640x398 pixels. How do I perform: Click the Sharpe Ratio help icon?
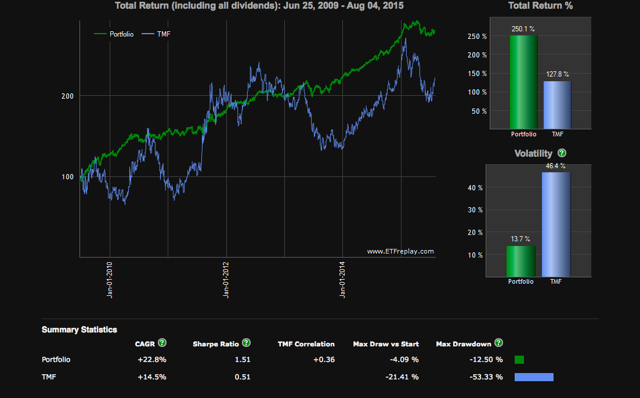246,342
